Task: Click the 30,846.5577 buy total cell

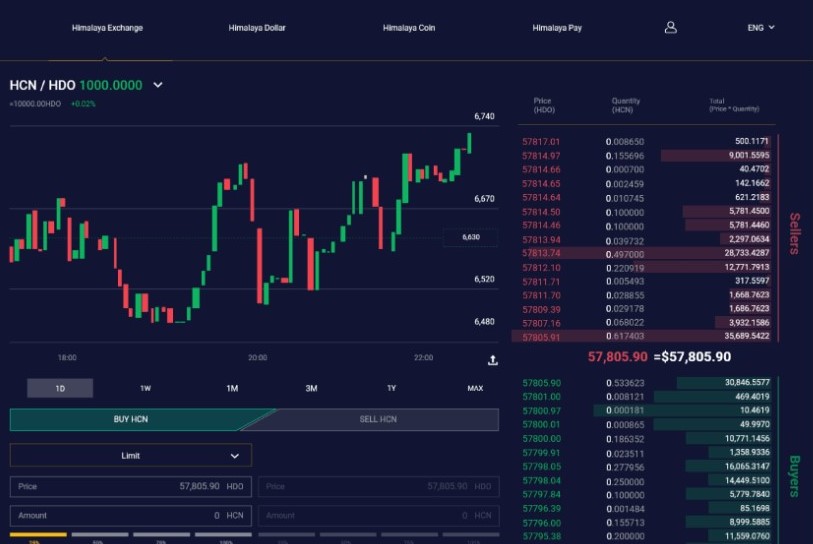Action: 747,382
